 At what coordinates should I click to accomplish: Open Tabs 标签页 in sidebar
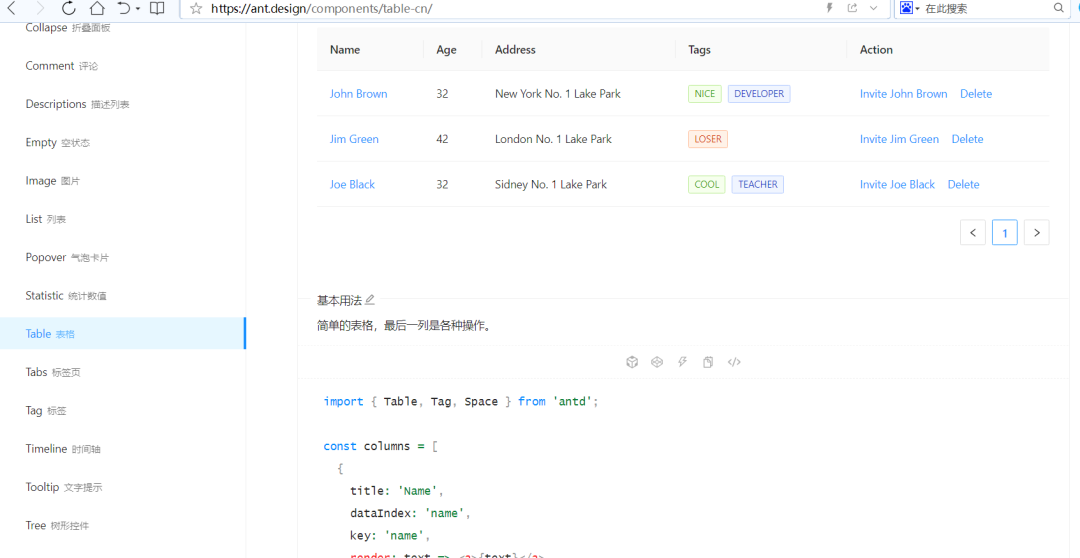click(52, 372)
